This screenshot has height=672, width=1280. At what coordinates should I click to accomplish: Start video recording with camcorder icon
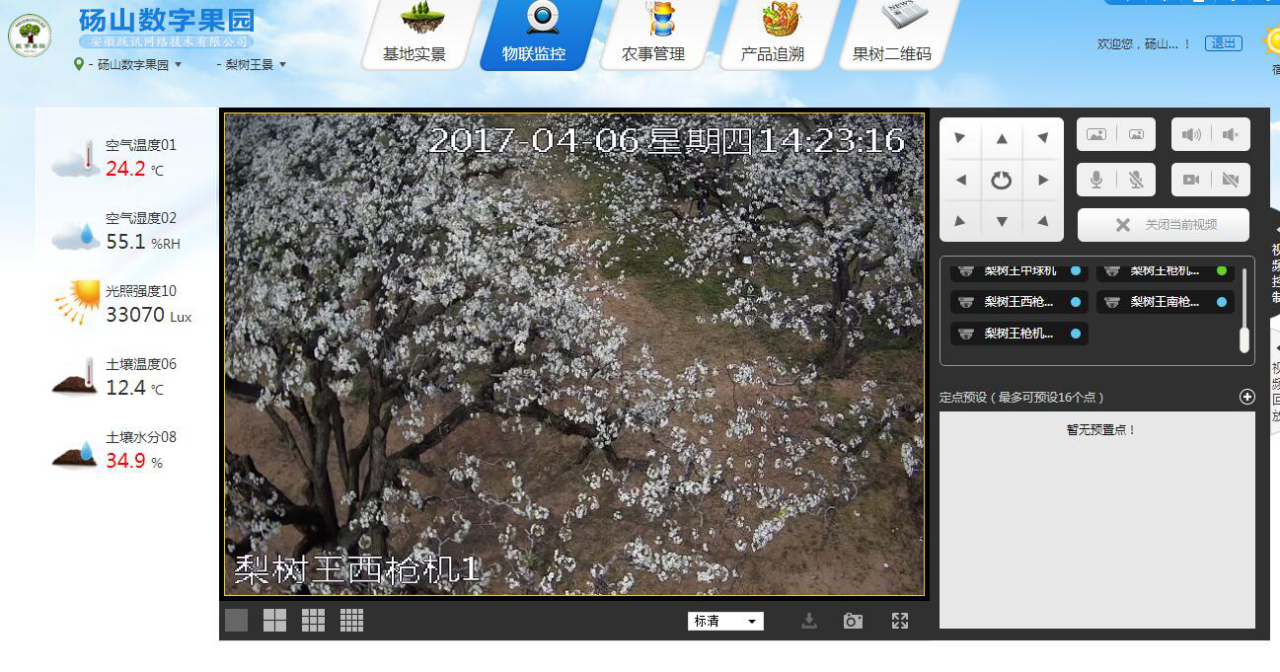(x=1191, y=179)
